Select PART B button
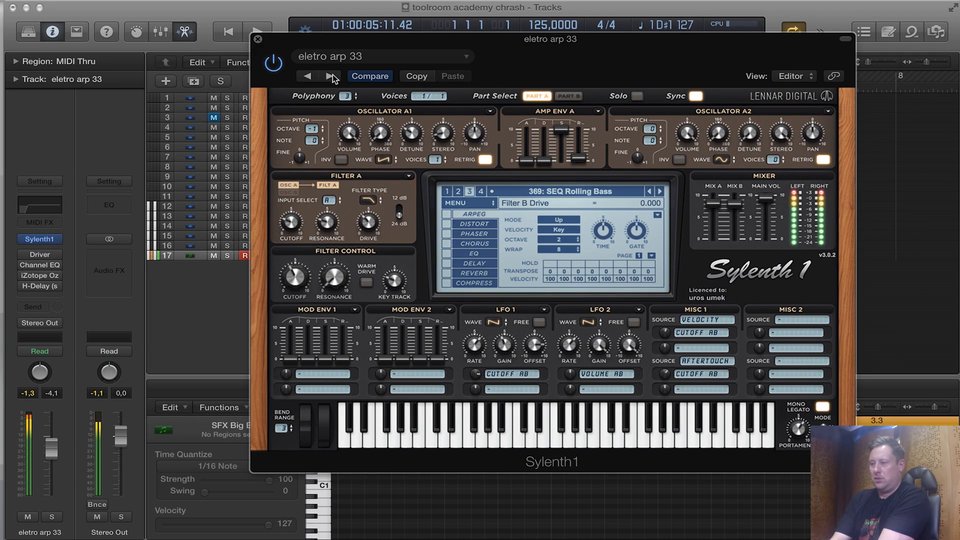 (569, 96)
